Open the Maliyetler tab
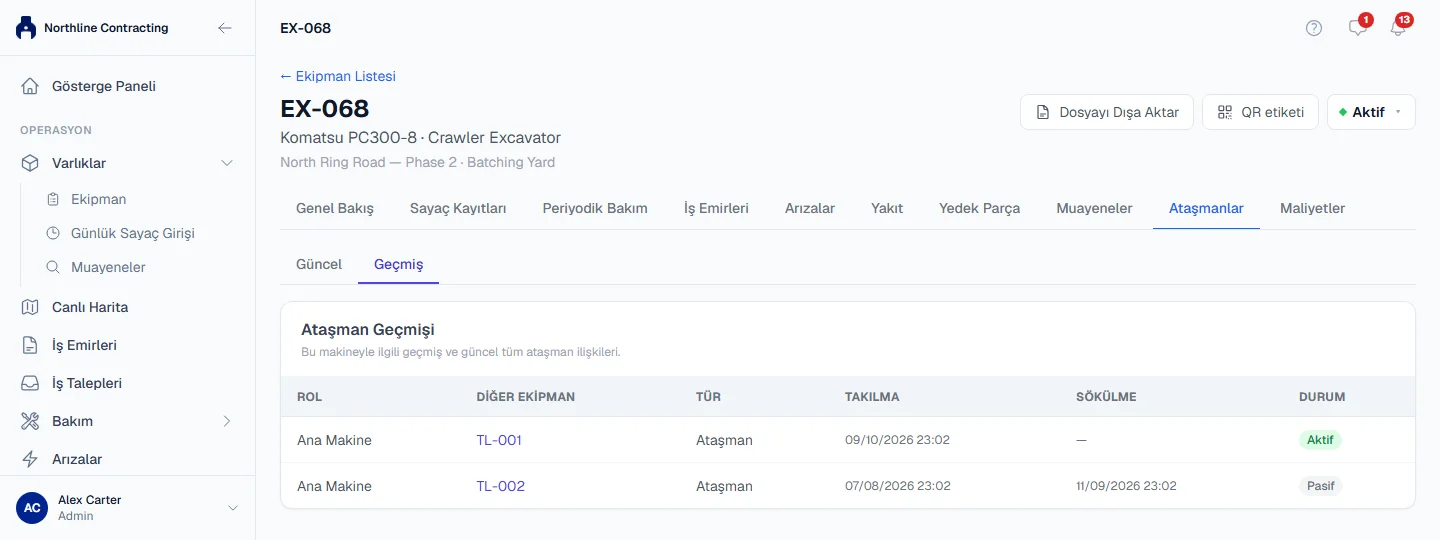The height and width of the screenshot is (540, 1440). click(x=1312, y=208)
